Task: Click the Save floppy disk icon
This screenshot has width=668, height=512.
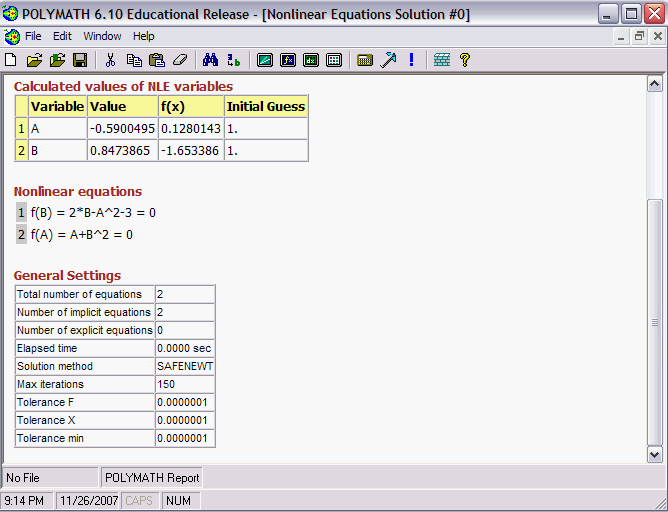Action: point(79,60)
